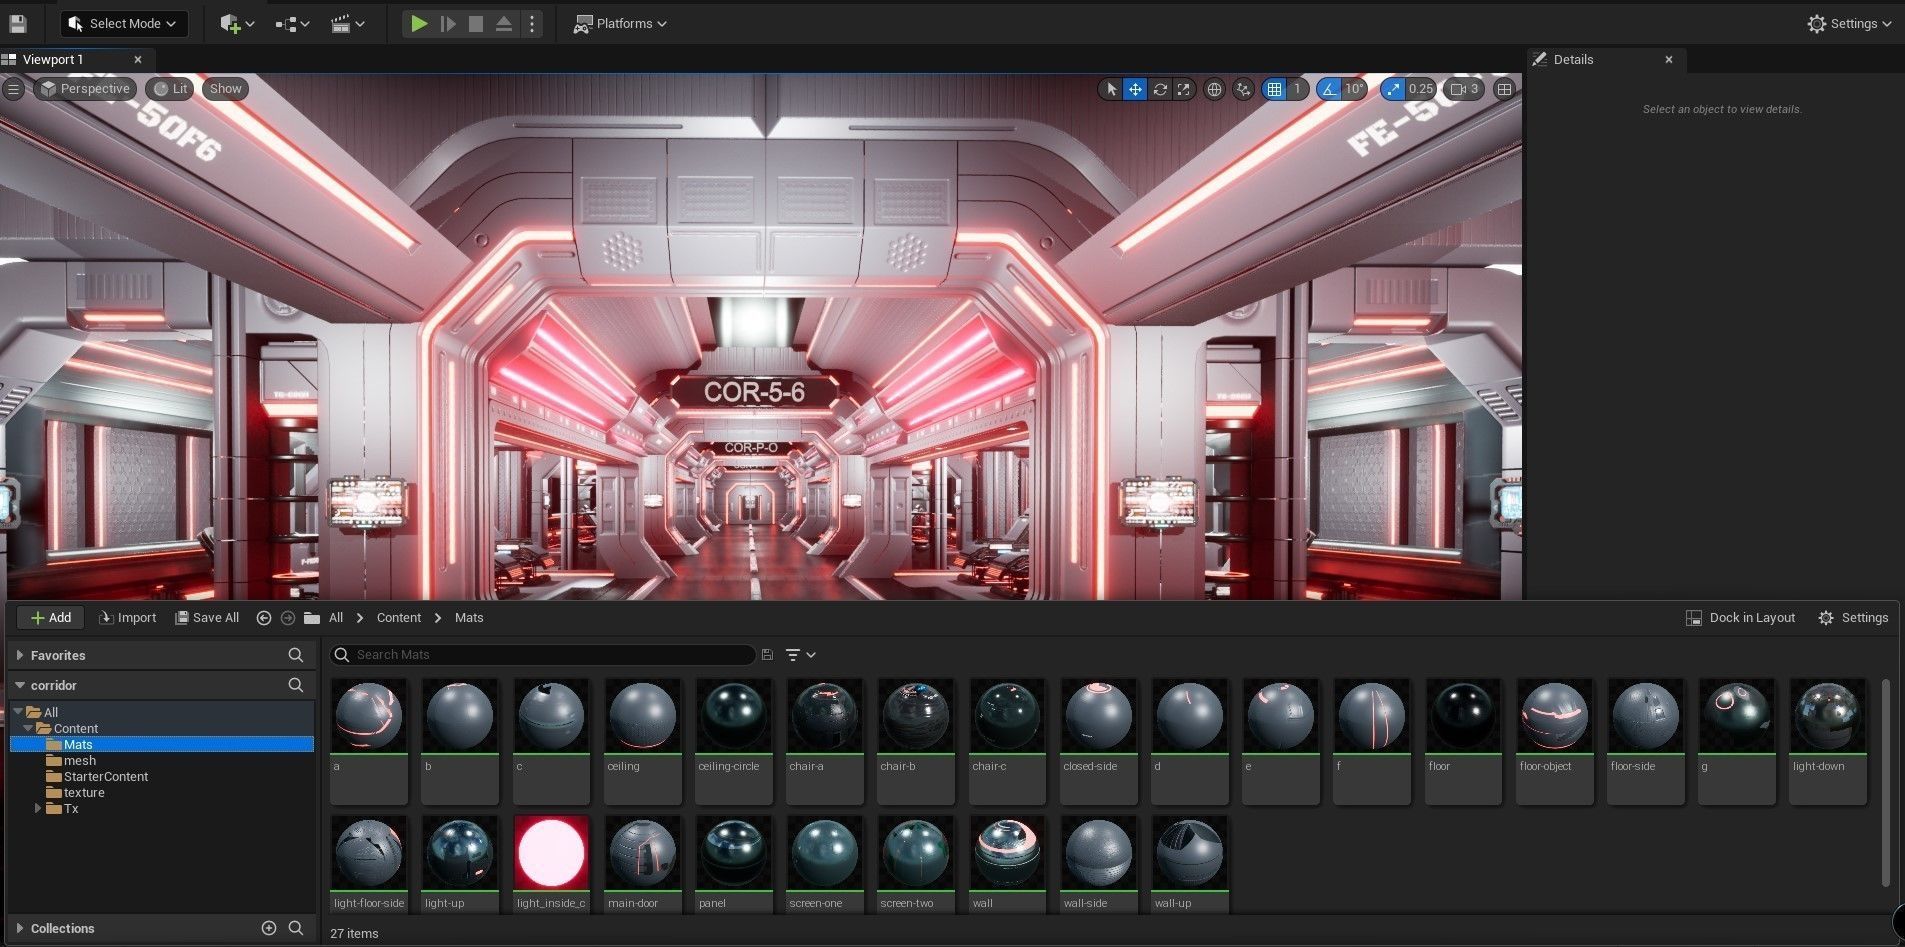Click Save All button
The width and height of the screenshot is (1905, 947).
coord(207,617)
